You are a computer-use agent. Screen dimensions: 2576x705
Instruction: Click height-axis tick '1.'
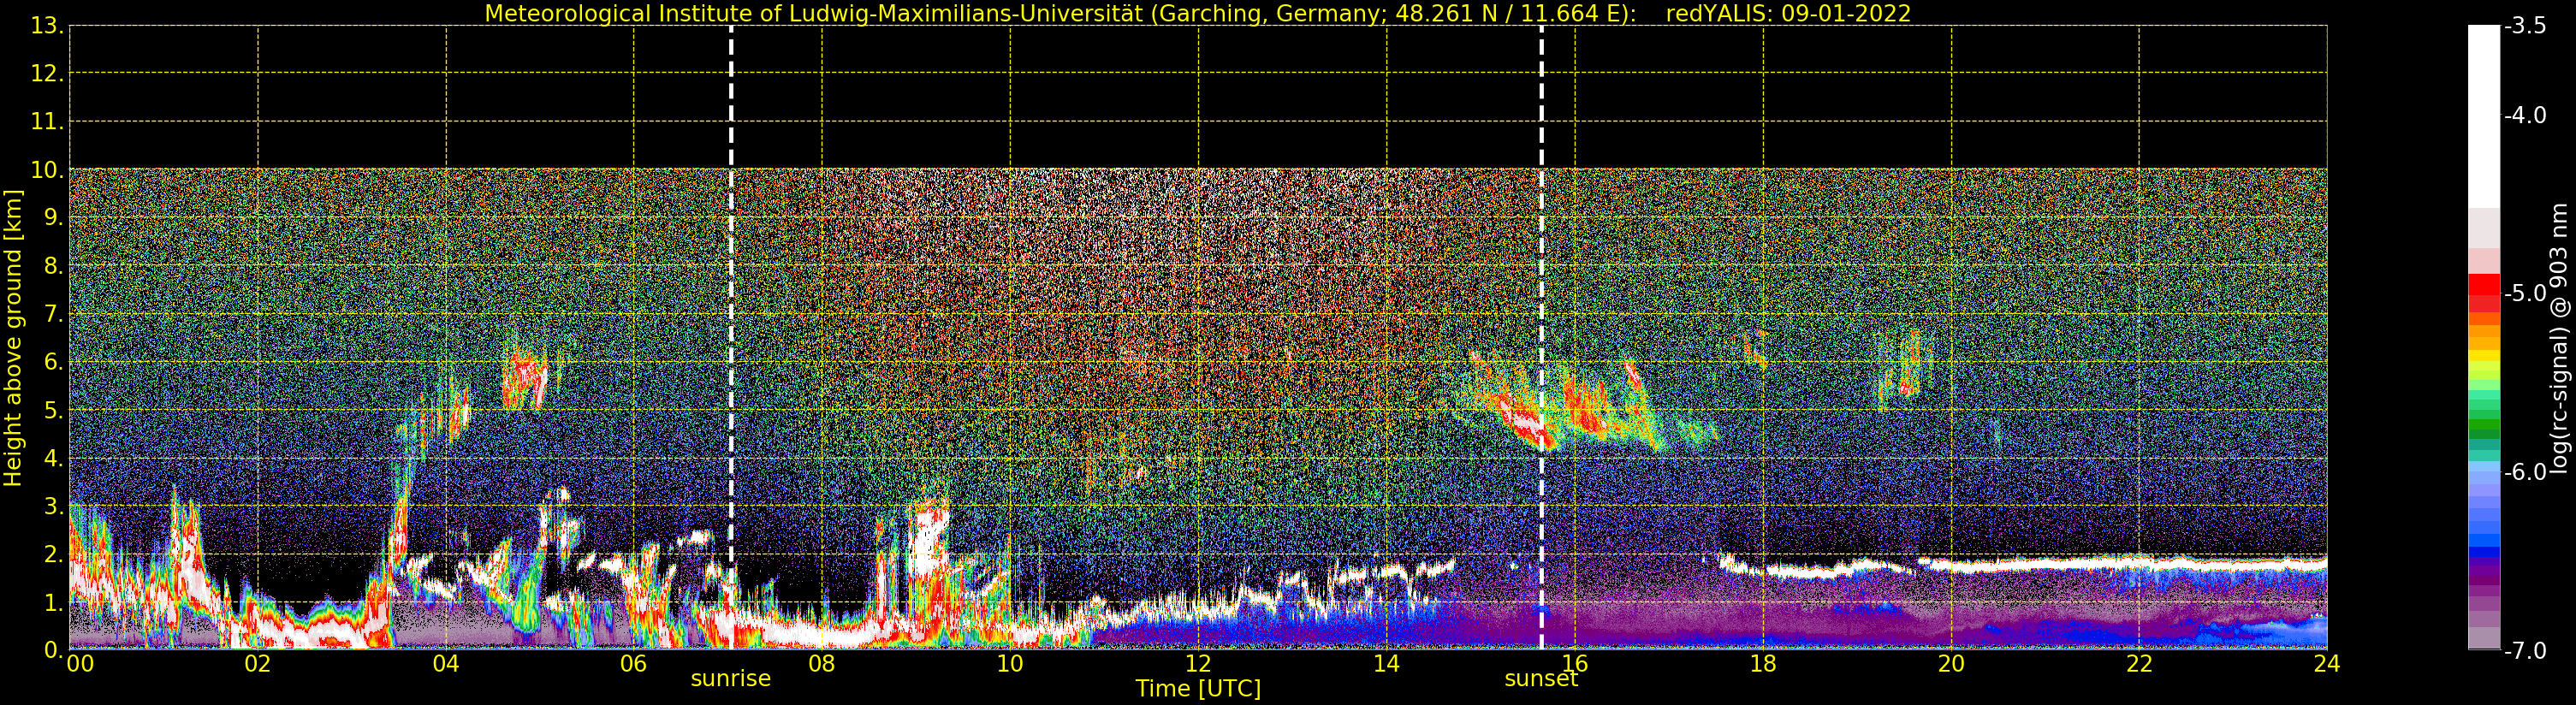pos(53,603)
